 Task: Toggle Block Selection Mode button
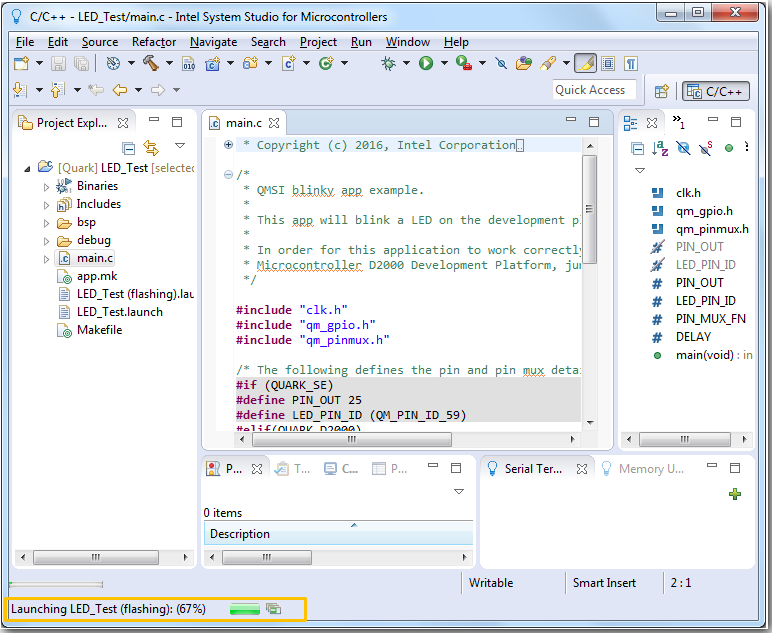pyautogui.click(x=609, y=63)
